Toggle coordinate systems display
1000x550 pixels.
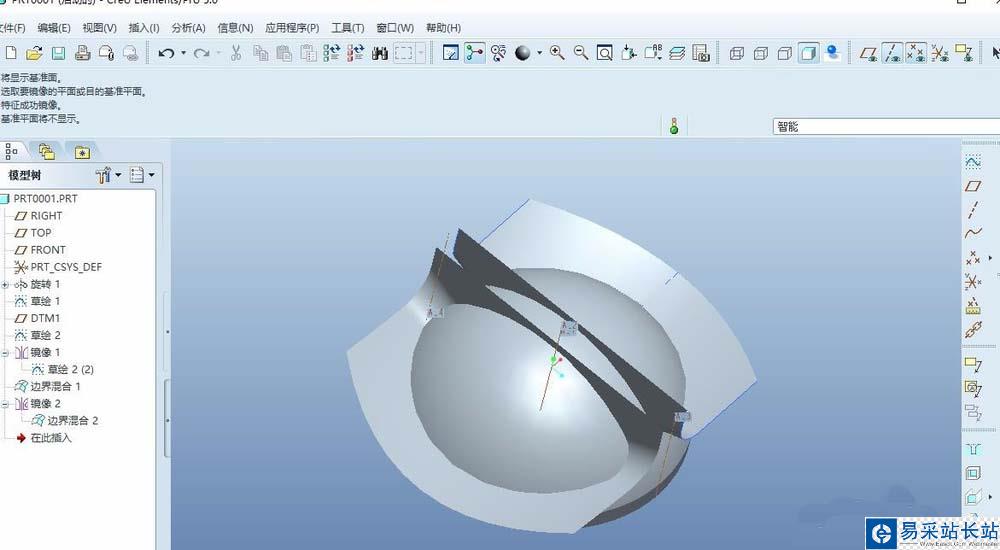click(x=939, y=53)
